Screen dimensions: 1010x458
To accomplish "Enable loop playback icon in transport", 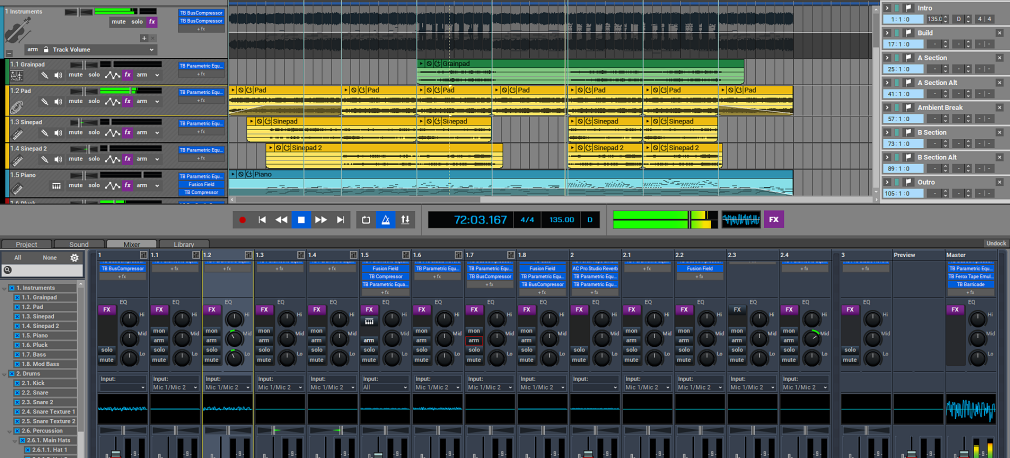I will [365, 219].
